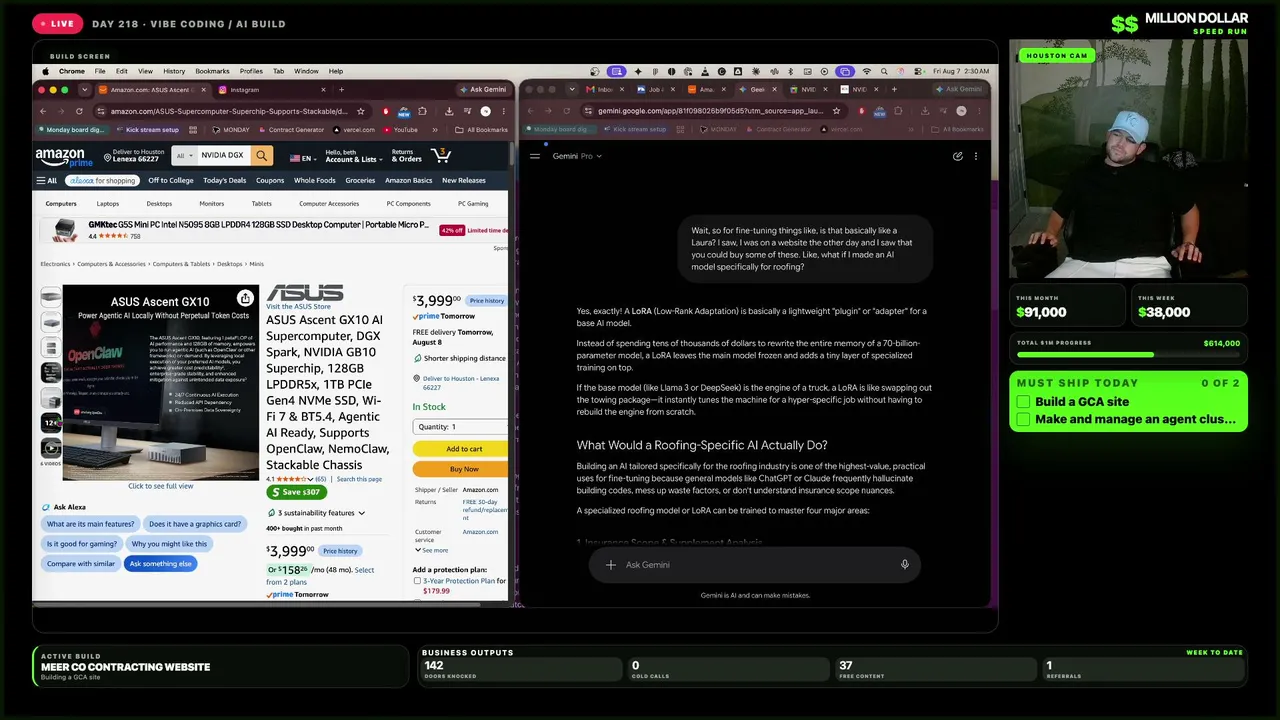1280x720 pixels.
Task: Click the Amazon Prime logo
Action: pyautogui.click(x=64, y=156)
